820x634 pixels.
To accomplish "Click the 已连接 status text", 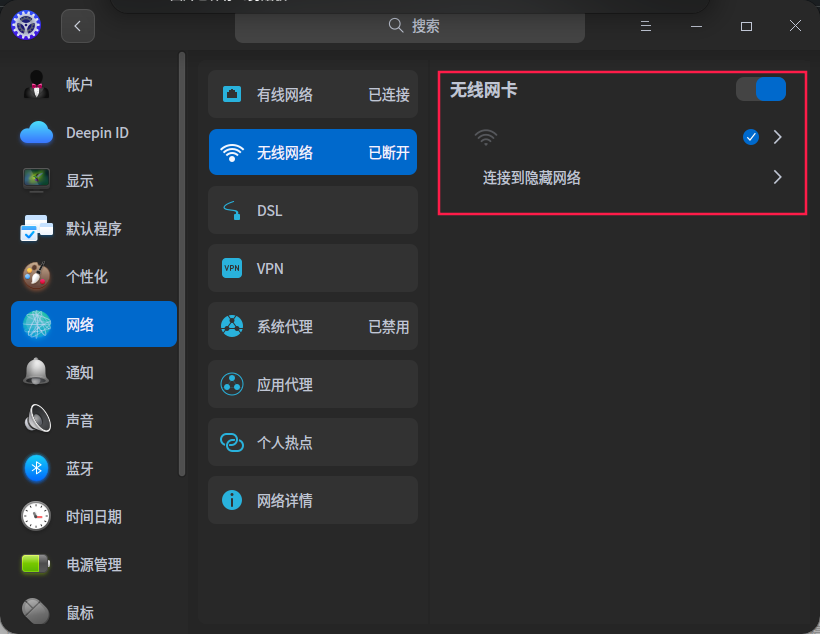I will click(389, 95).
